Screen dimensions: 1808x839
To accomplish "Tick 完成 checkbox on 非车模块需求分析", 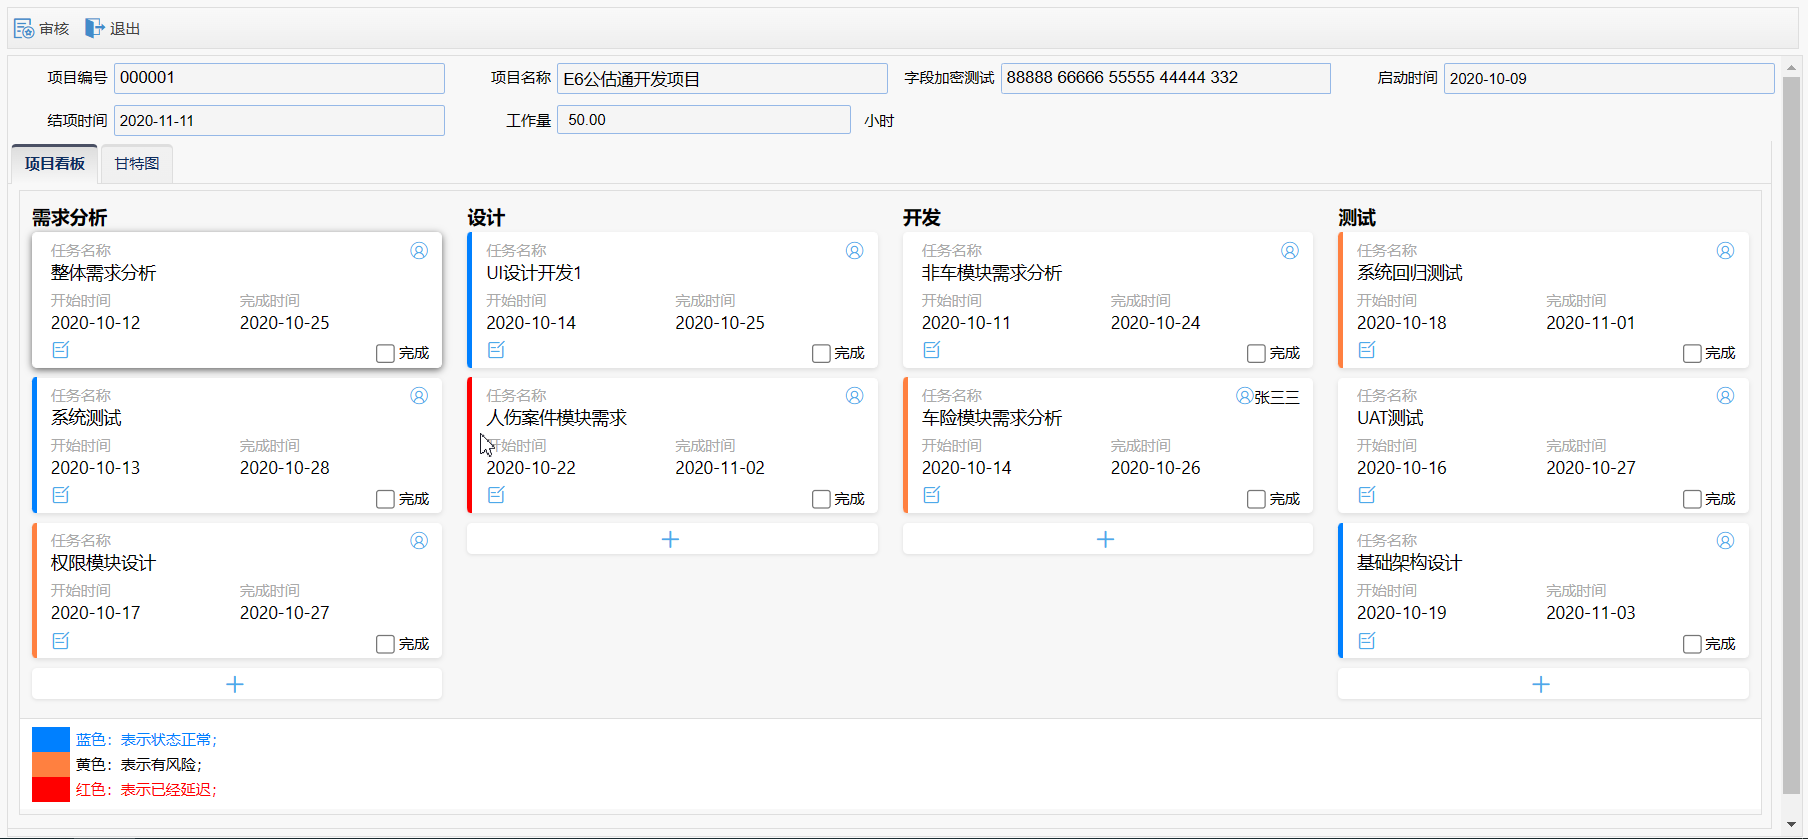I will (1256, 353).
